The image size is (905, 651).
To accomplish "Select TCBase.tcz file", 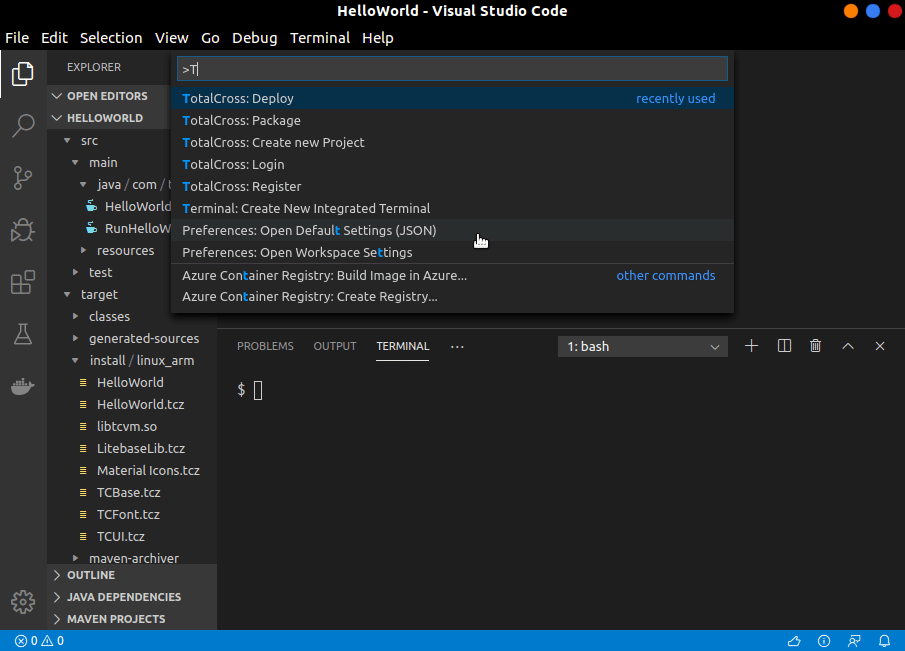I will pos(132,492).
